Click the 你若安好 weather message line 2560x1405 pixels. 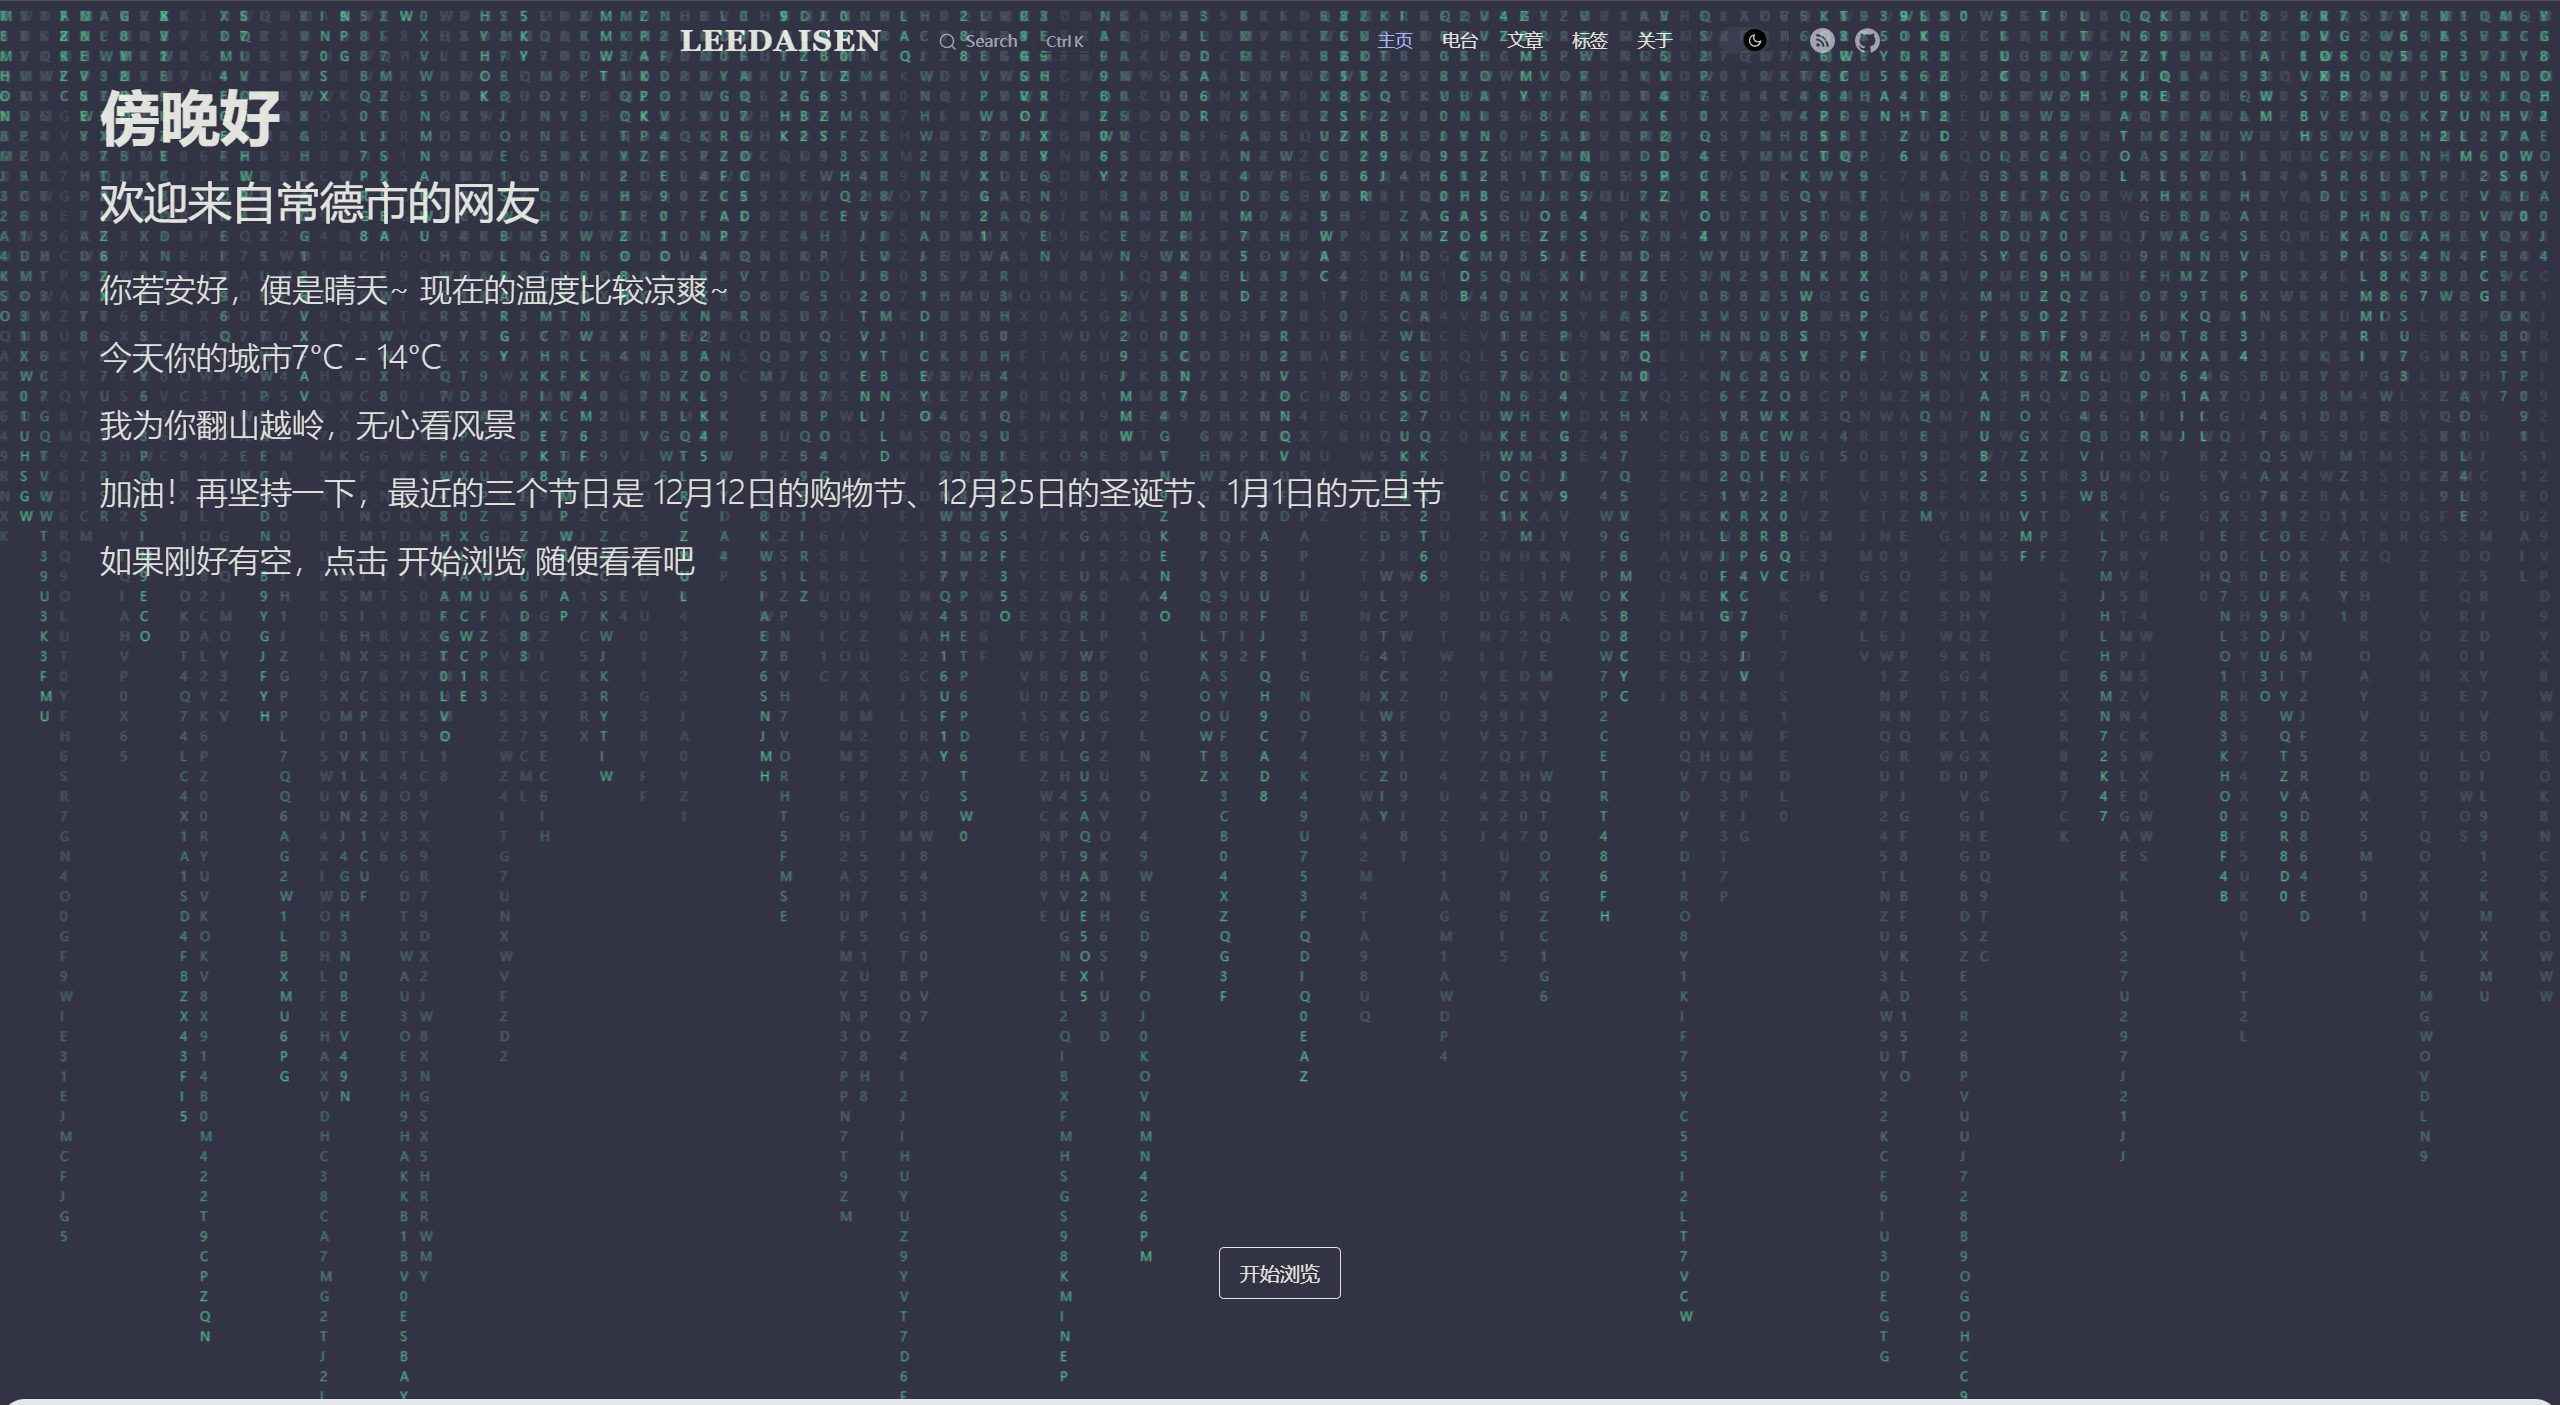[413, 290]
